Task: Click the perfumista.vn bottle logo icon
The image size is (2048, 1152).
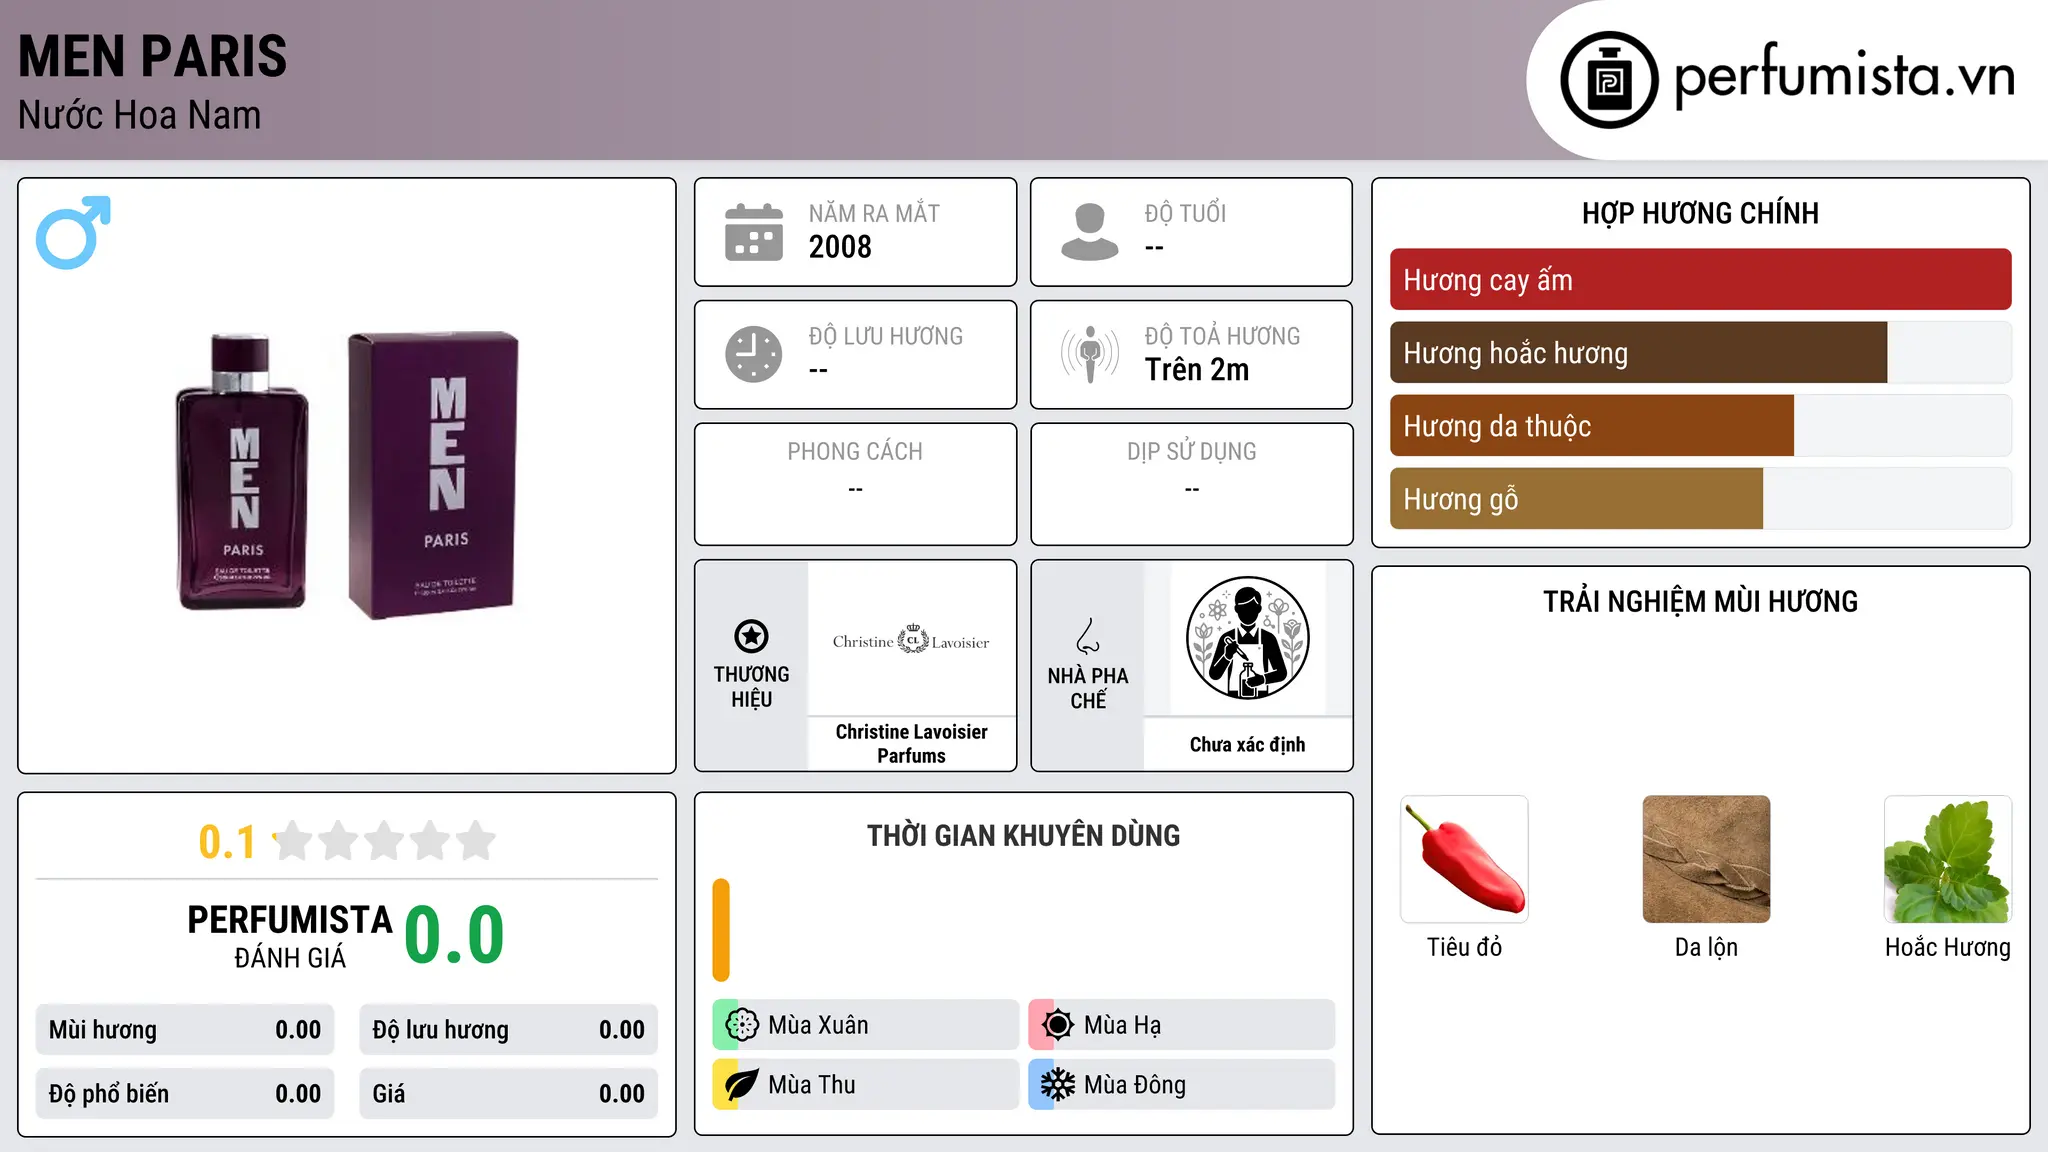Action: click(x=1609, y=80)
